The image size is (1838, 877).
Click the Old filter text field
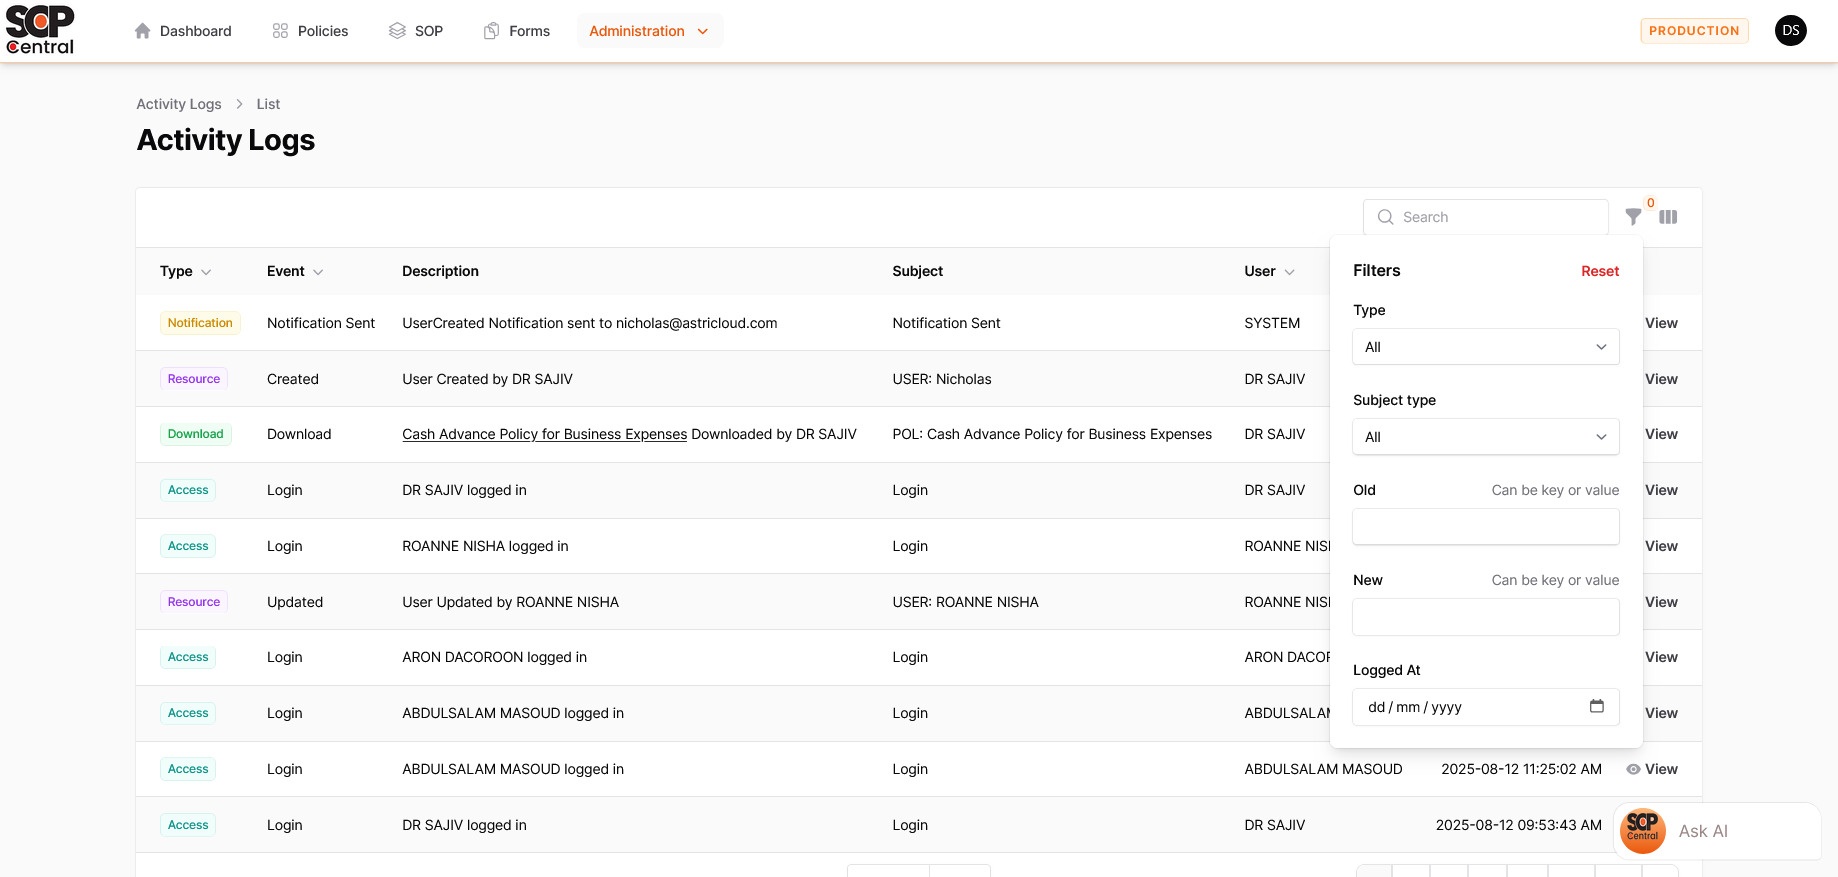click(x=1485, y=527)
